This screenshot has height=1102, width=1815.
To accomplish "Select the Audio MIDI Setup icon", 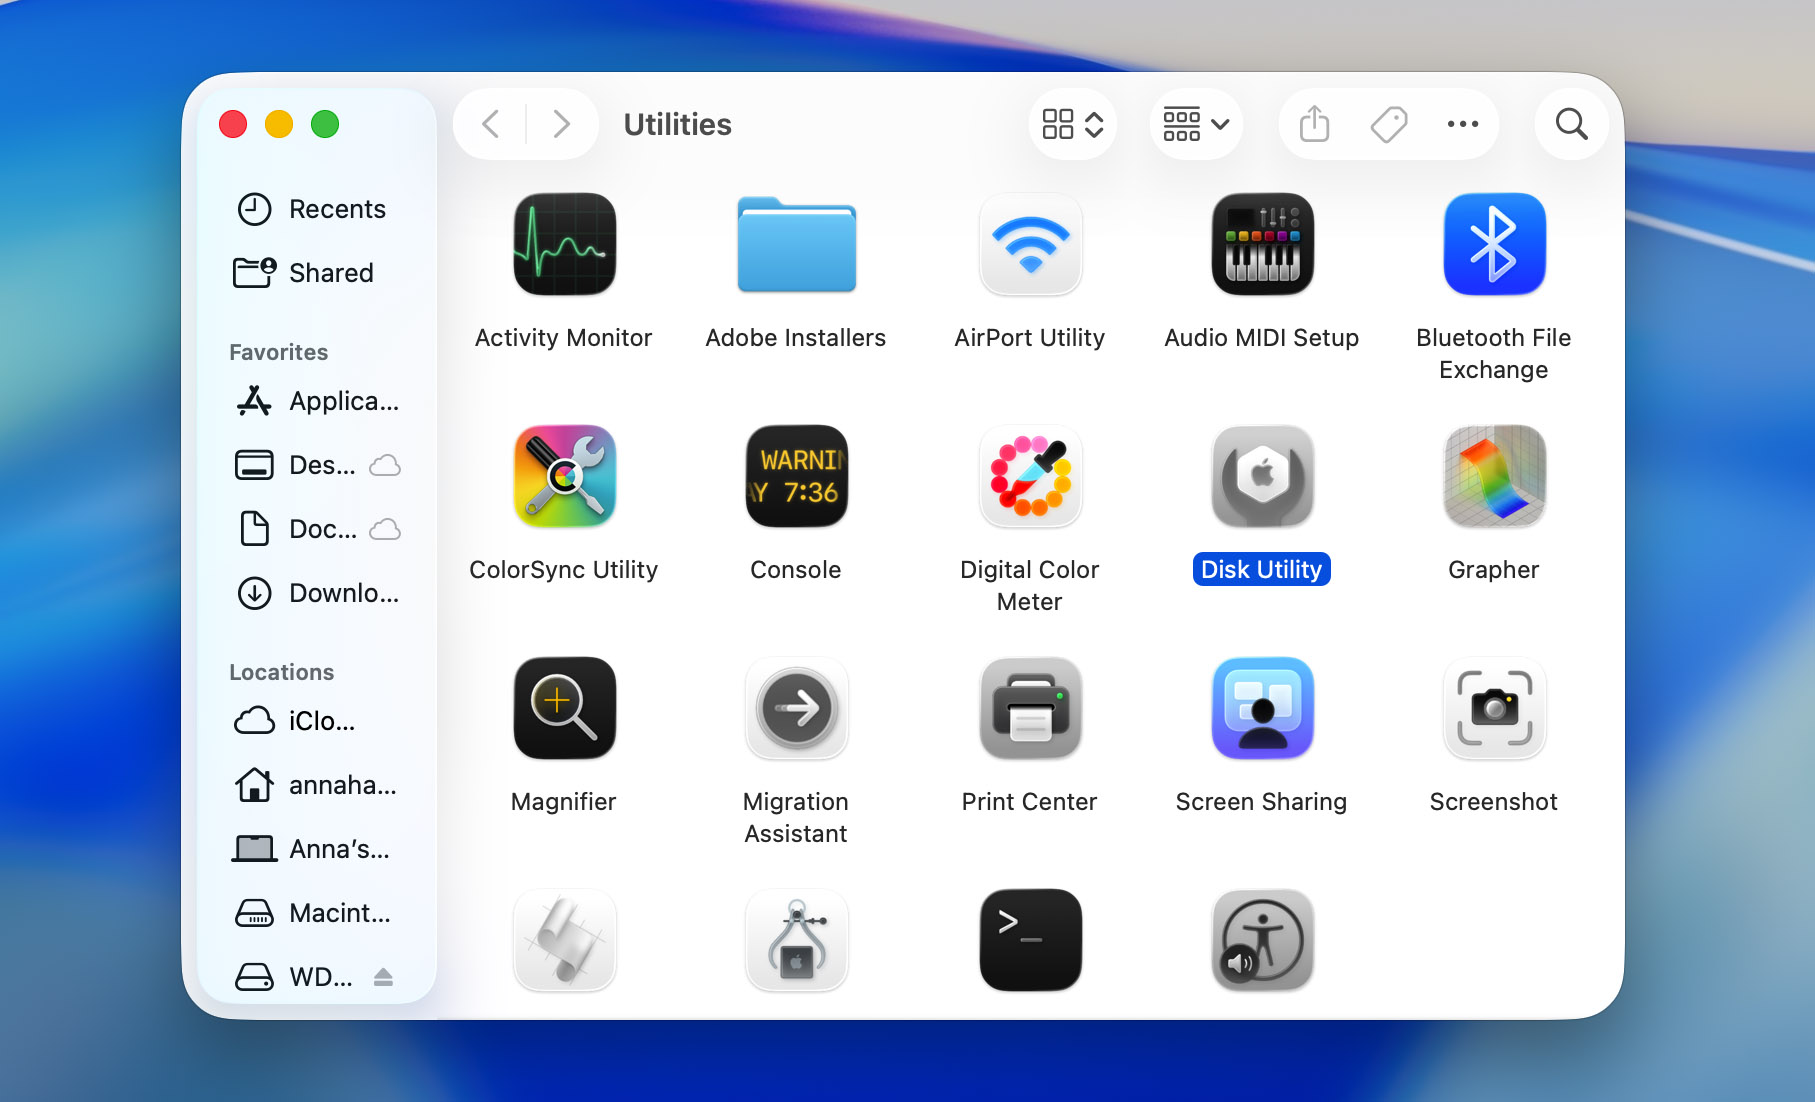I will pos(1262,244).
